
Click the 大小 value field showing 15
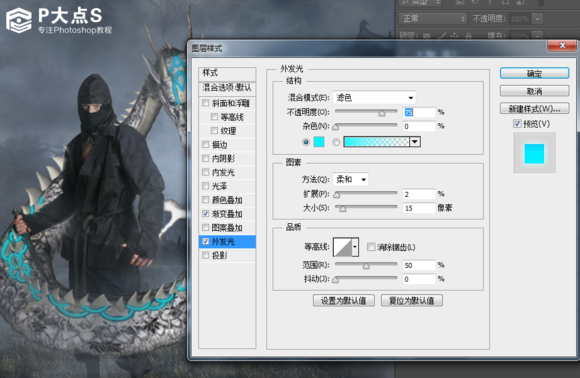[419, 208]
